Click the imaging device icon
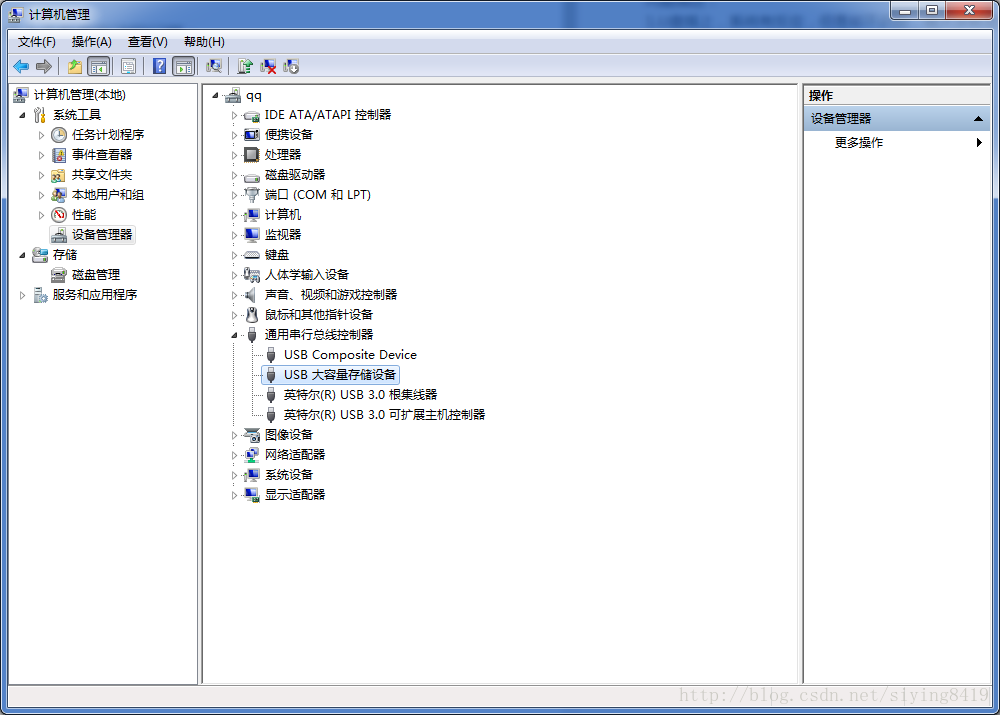The image size is (1000, 715). click(252, 435)
